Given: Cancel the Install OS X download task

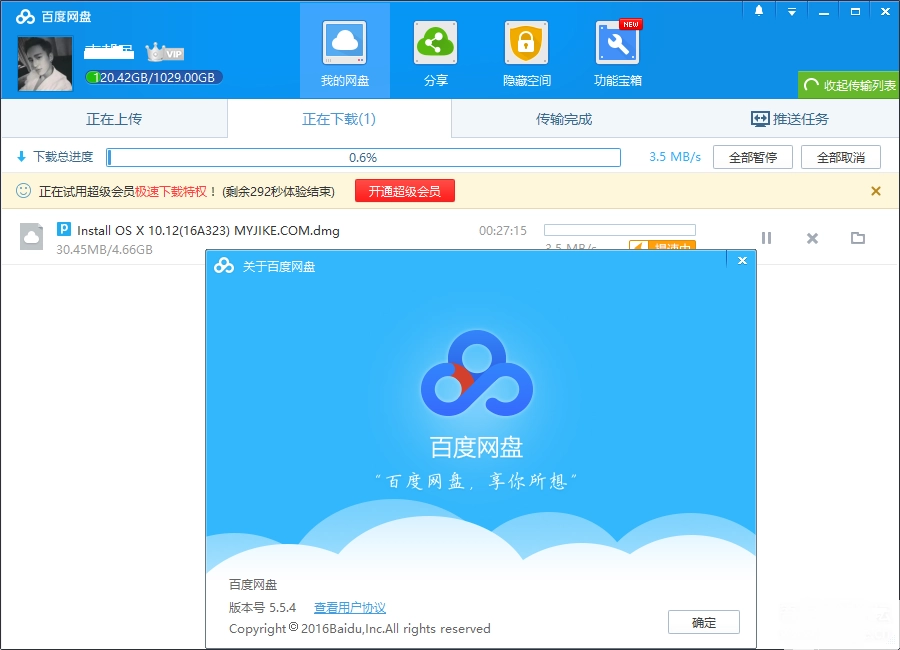Looking at the screenshot, I should point(812,238).
